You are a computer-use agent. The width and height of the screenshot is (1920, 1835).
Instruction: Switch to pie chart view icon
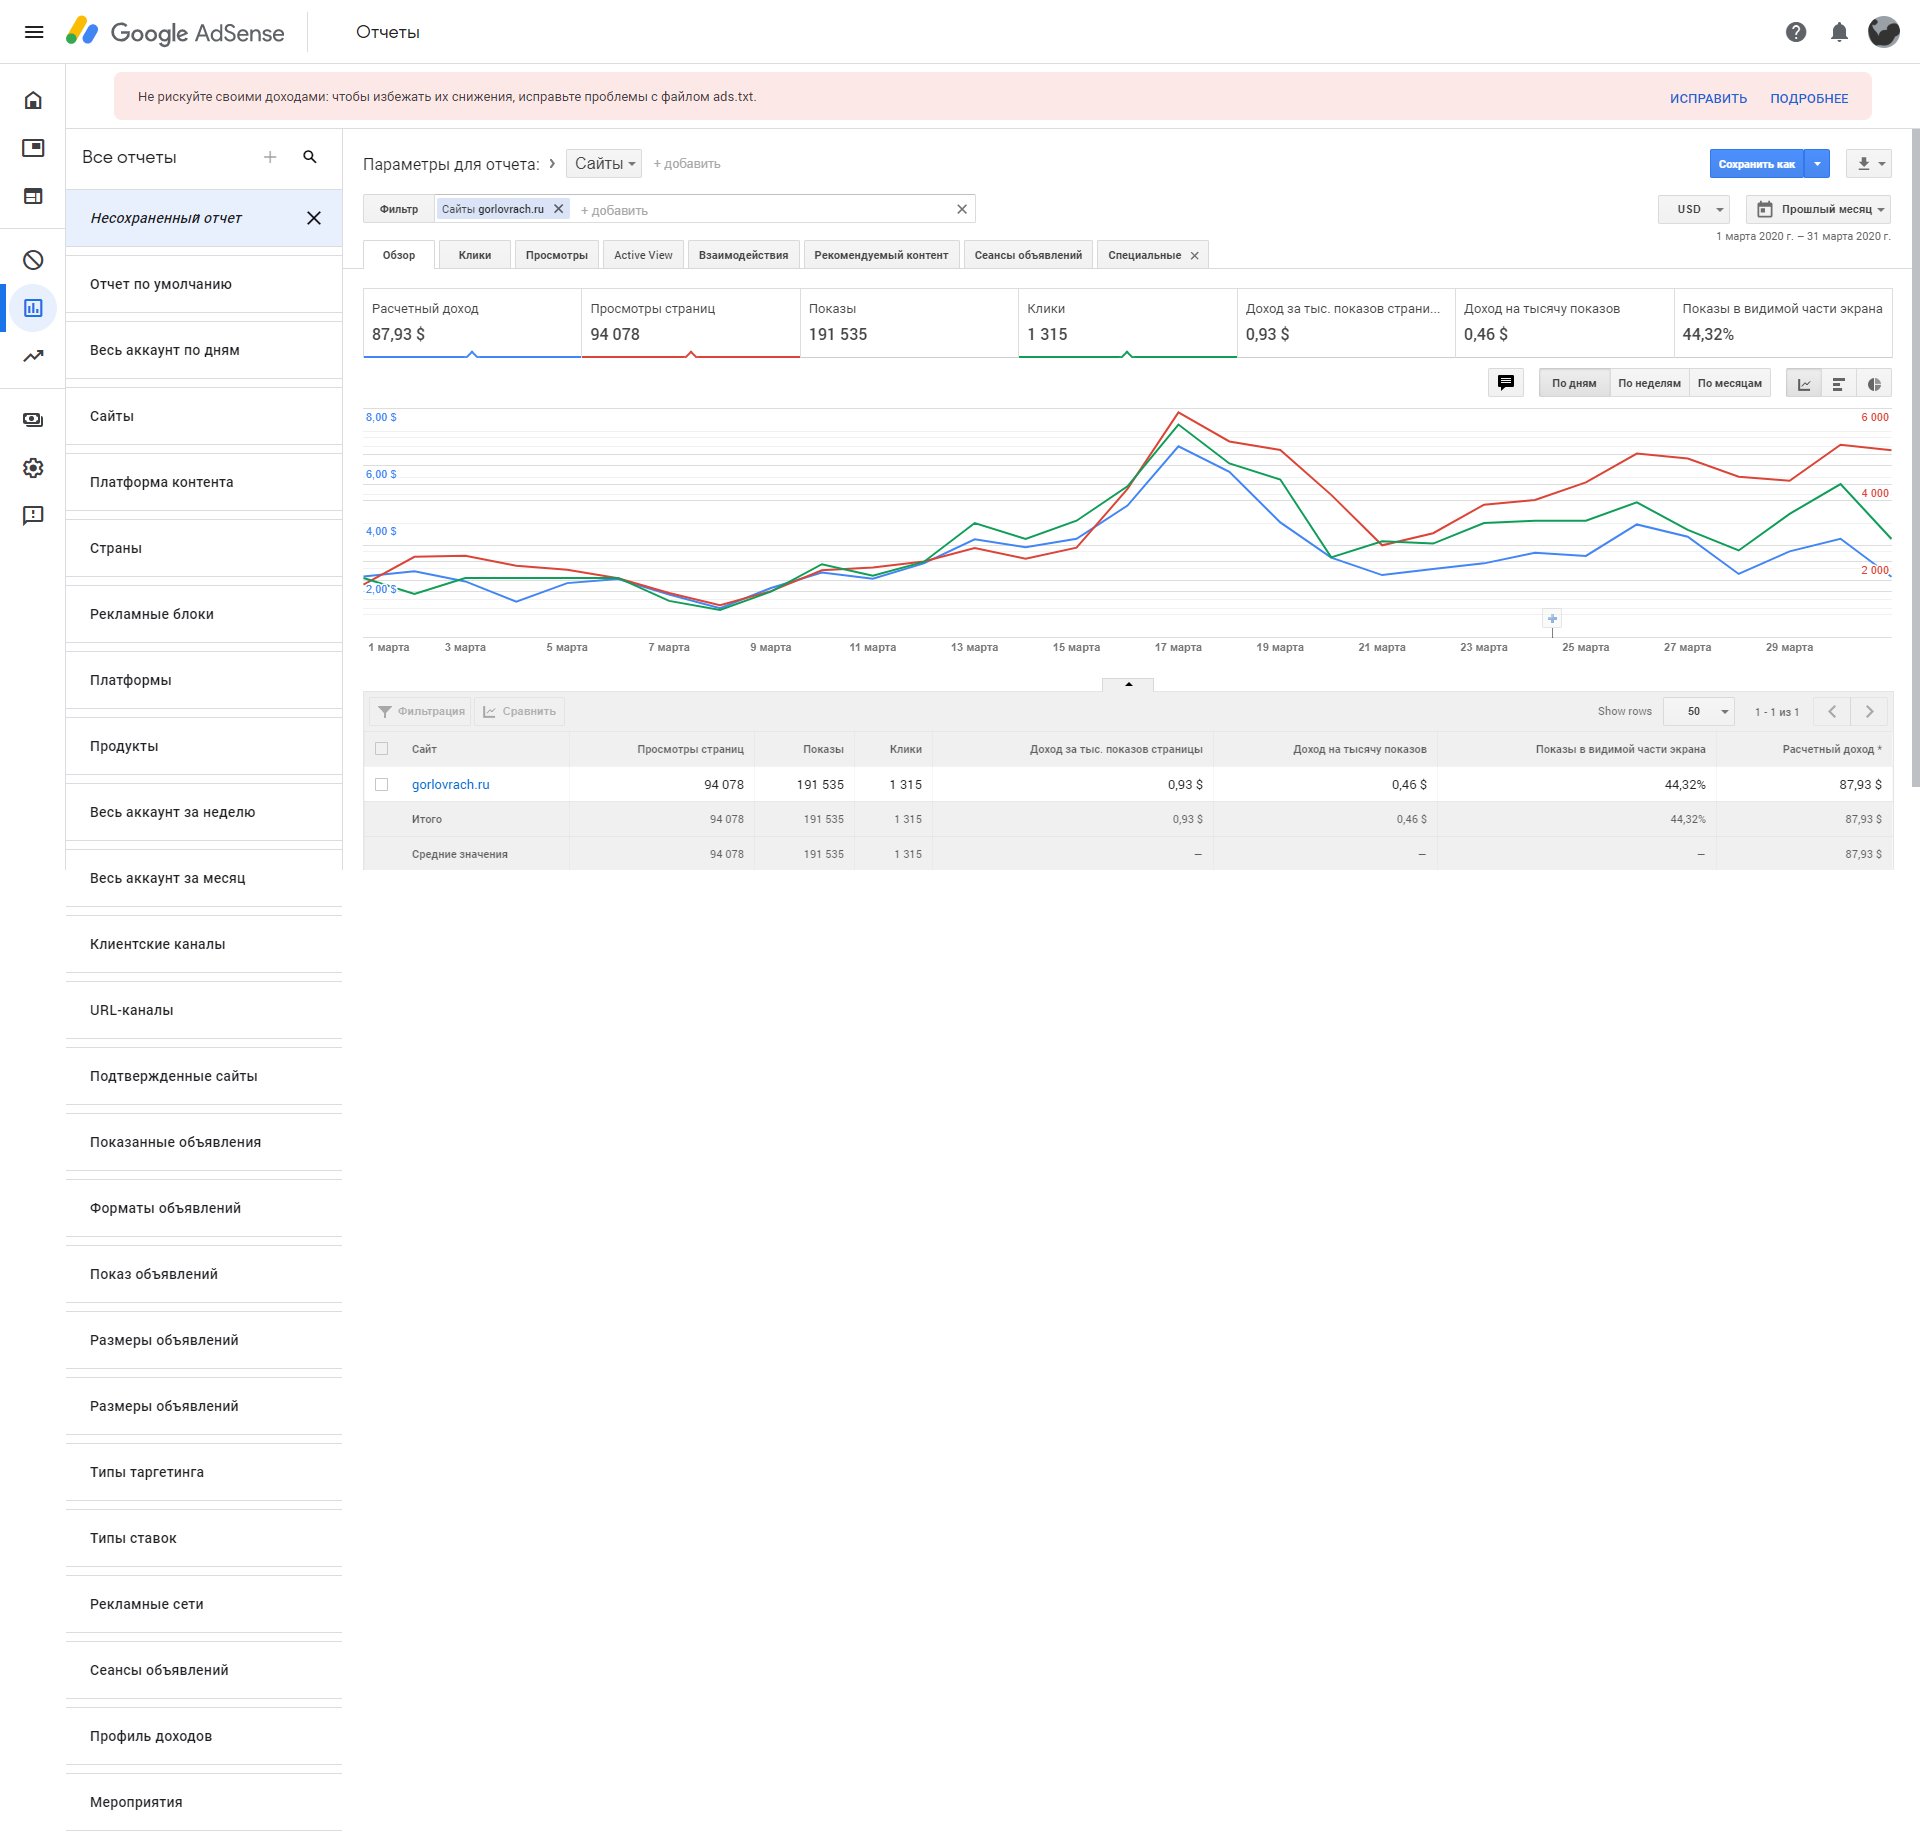[x=1874, y=384]
